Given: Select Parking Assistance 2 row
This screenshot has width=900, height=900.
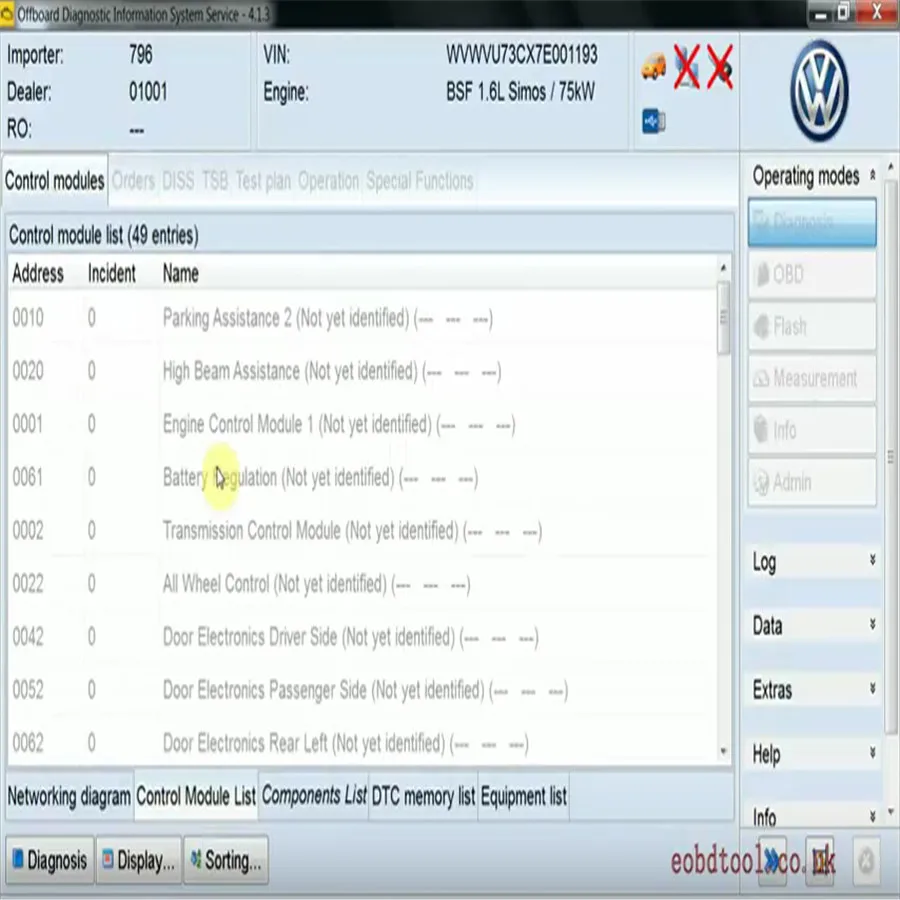Looking at the screenshot, I should click(362, 317).
